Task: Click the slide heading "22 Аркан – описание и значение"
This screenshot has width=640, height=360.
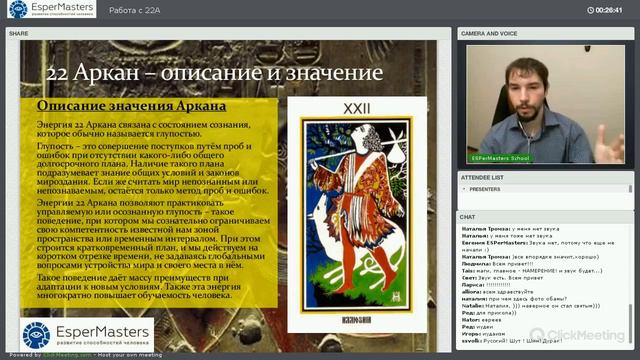Action: [x=215, y=73]
